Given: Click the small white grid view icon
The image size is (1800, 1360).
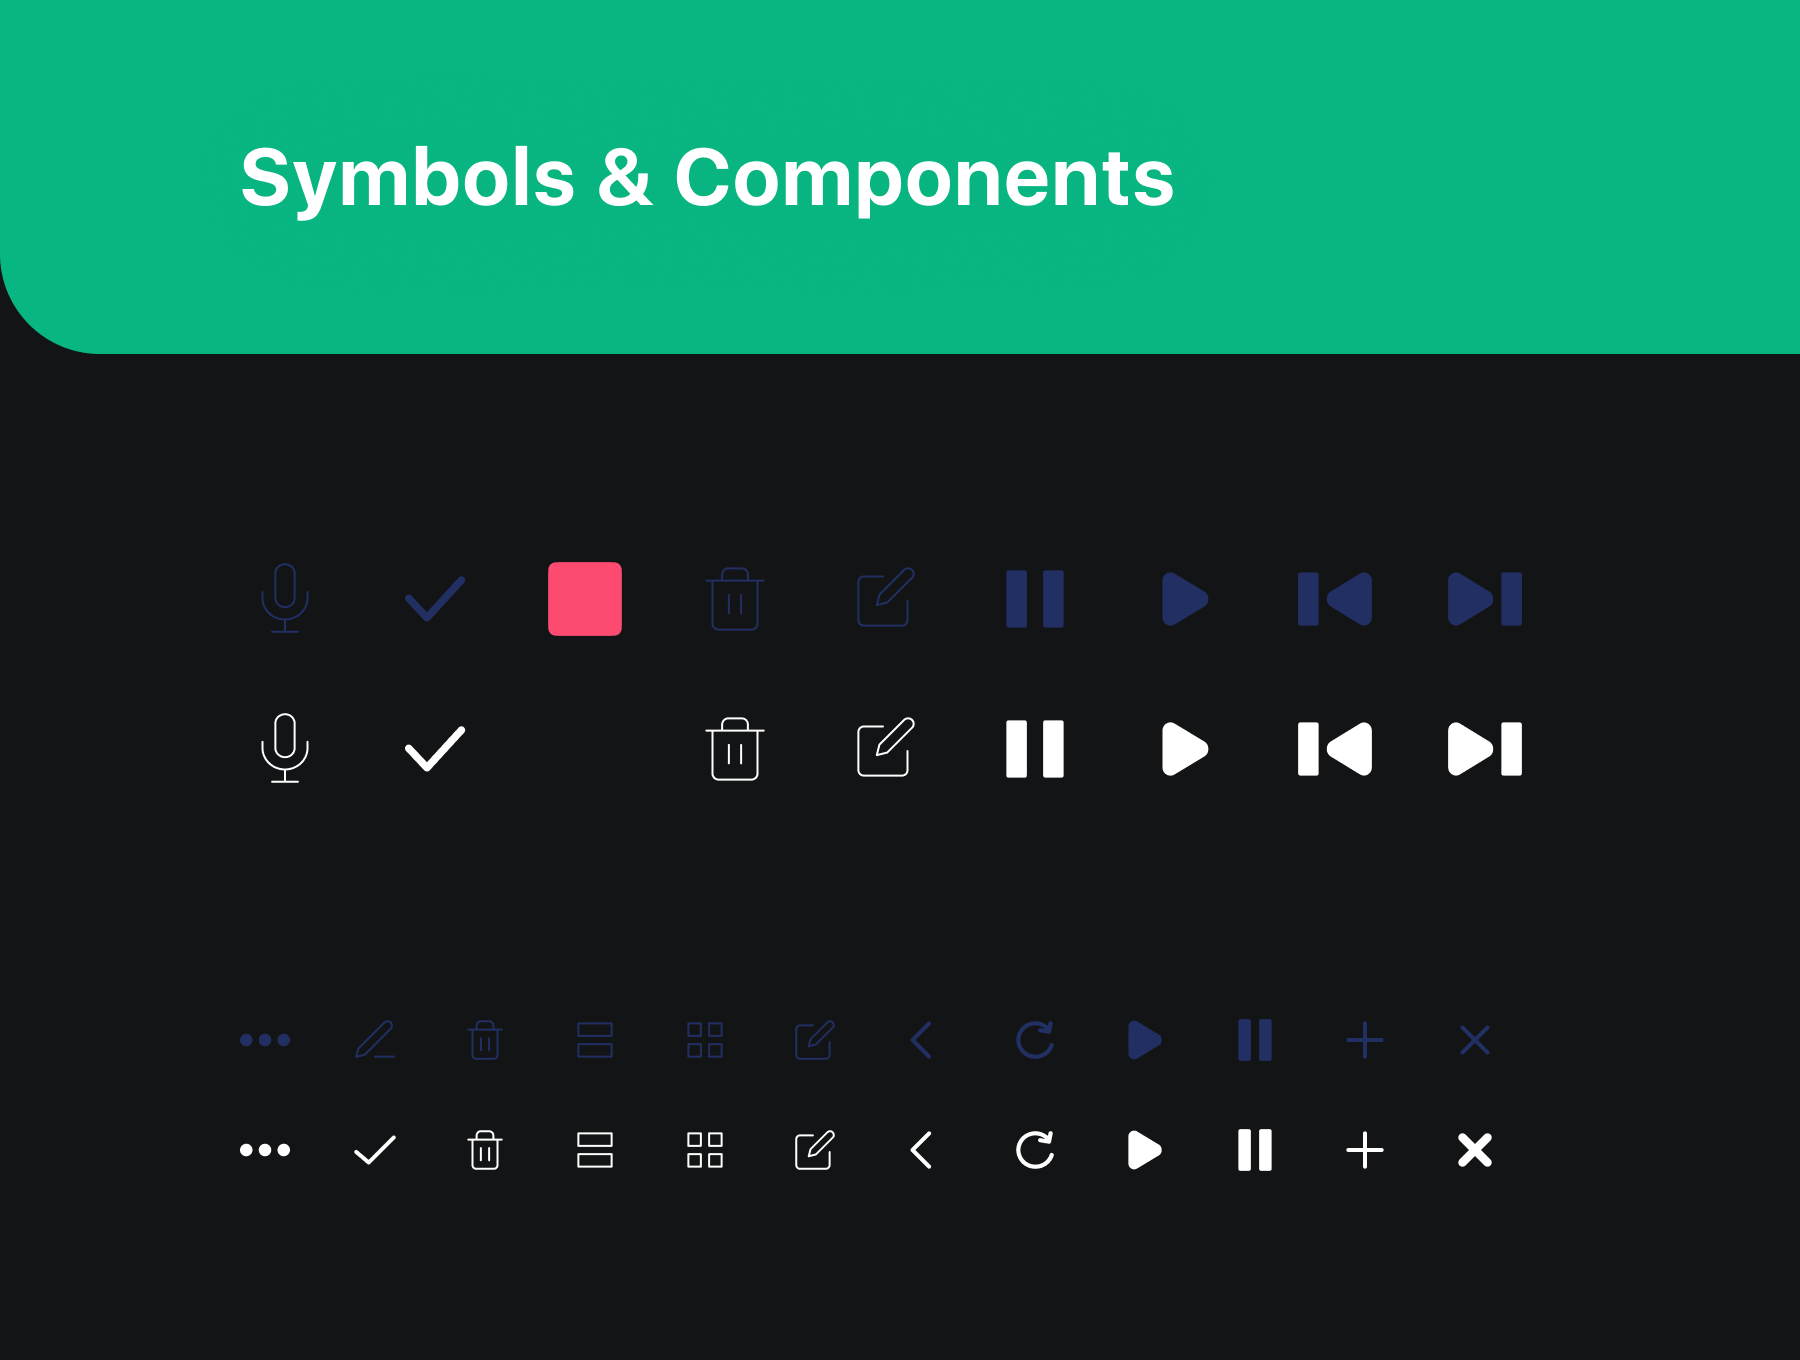Looking at the screenshot, I should click(705, 1150).
